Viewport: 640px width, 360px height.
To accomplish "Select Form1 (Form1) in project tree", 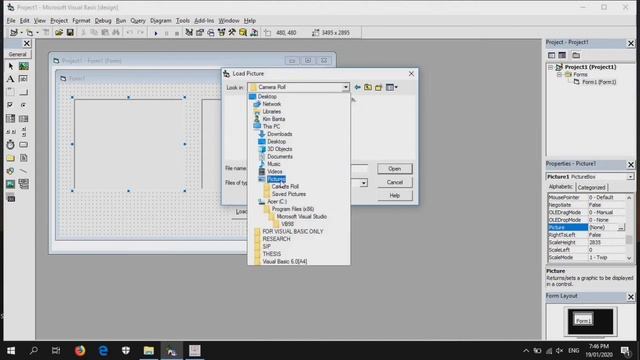I will [599, 82].
